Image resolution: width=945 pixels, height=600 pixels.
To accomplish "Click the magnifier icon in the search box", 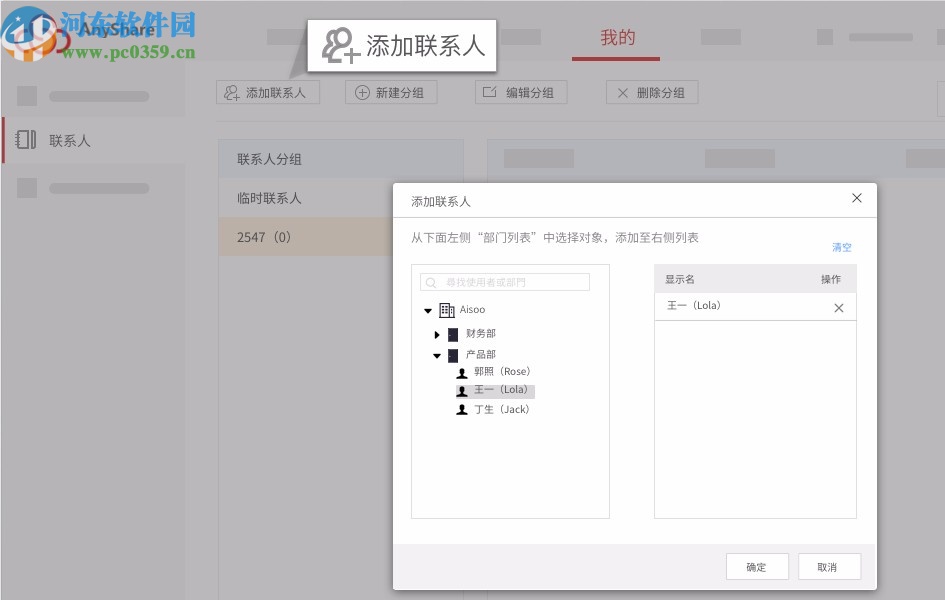I will point(430,281).
